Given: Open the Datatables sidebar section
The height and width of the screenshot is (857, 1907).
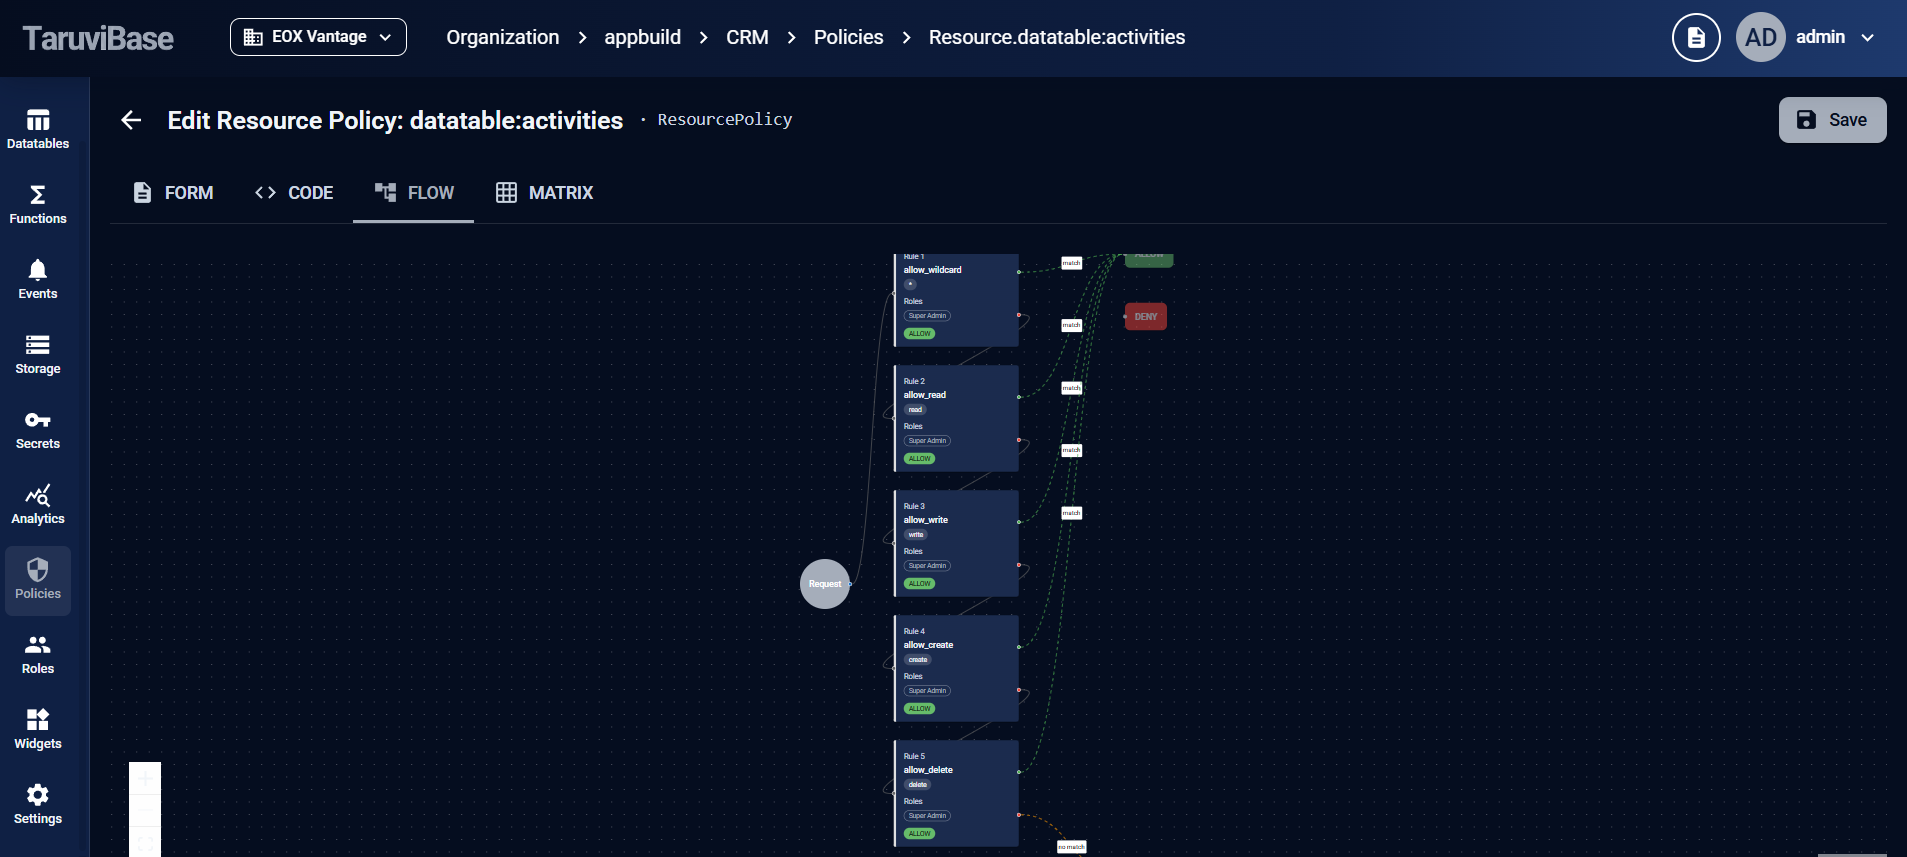Looking at the screenshot, I should [38, 130].
